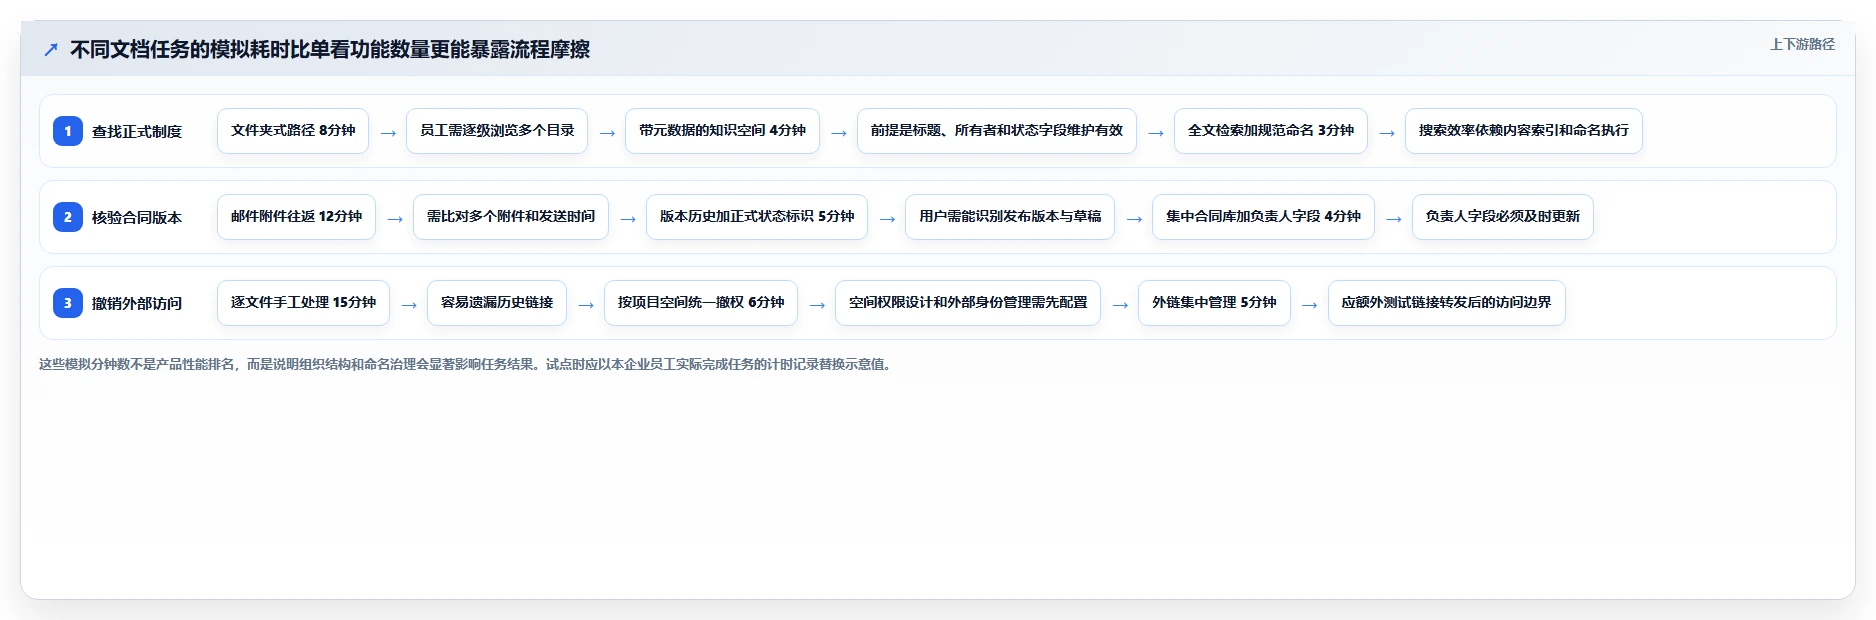1876x620 pixels.
Task: Select the step 负责人字段必须及时更新
Action: [x=1503, y=217]
